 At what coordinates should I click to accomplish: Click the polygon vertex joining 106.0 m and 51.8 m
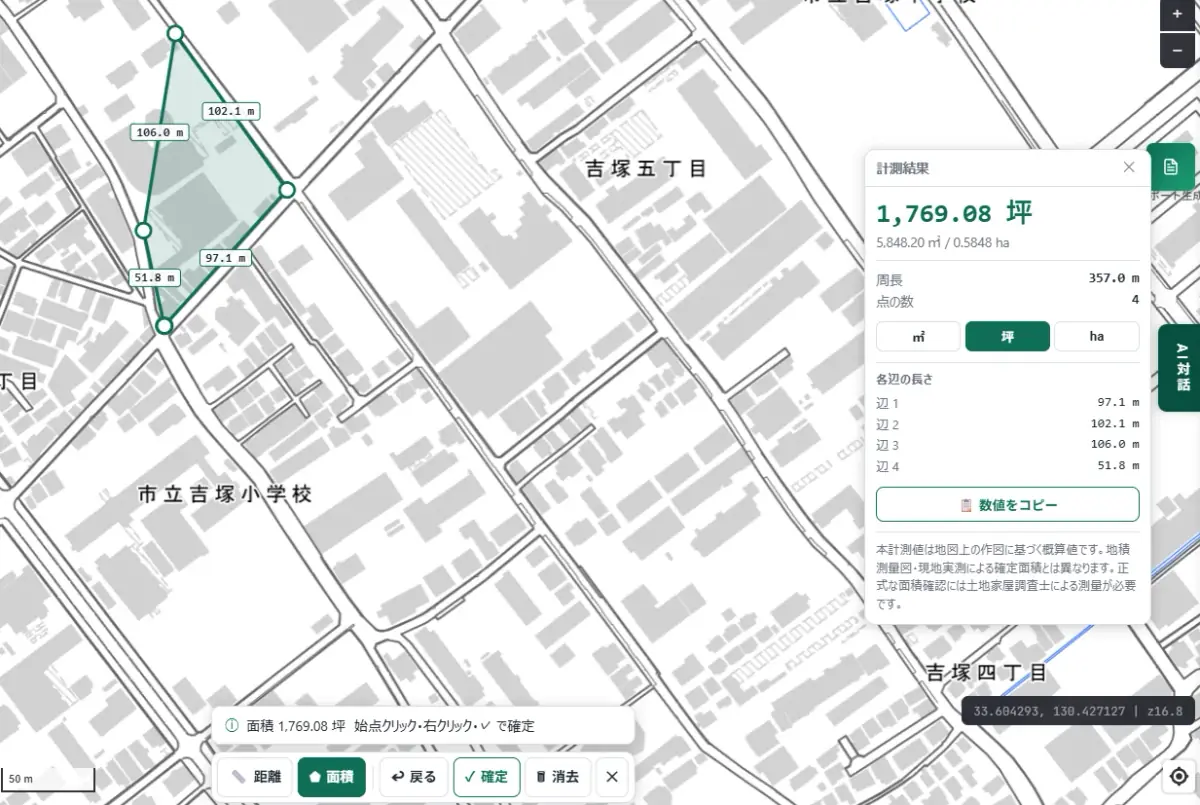(x=143, y=231)
